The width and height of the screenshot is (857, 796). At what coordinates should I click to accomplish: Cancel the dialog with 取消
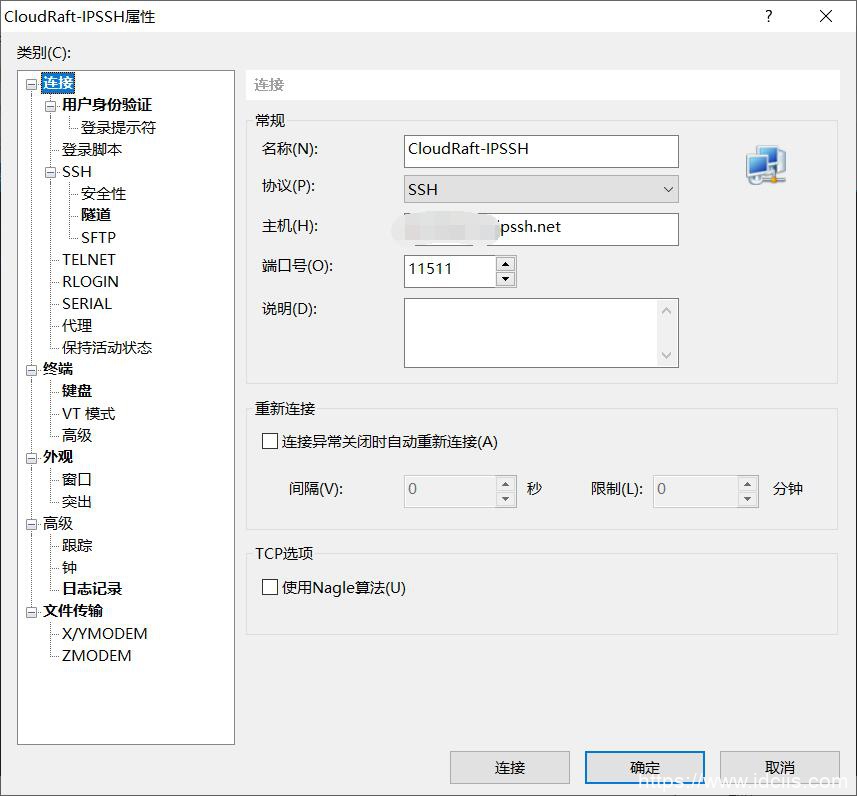(x=779, y=767)
